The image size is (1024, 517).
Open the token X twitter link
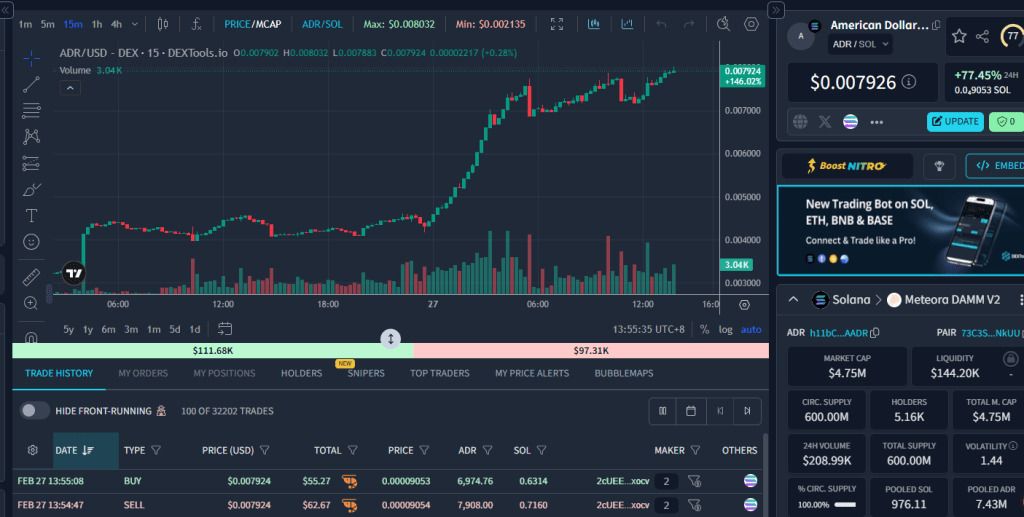825,121
